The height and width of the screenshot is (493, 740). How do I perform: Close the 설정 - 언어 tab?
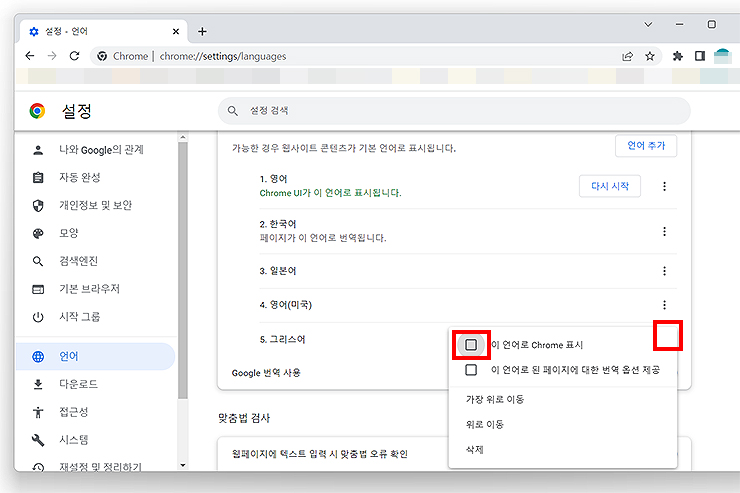click(x=176, y=32)
